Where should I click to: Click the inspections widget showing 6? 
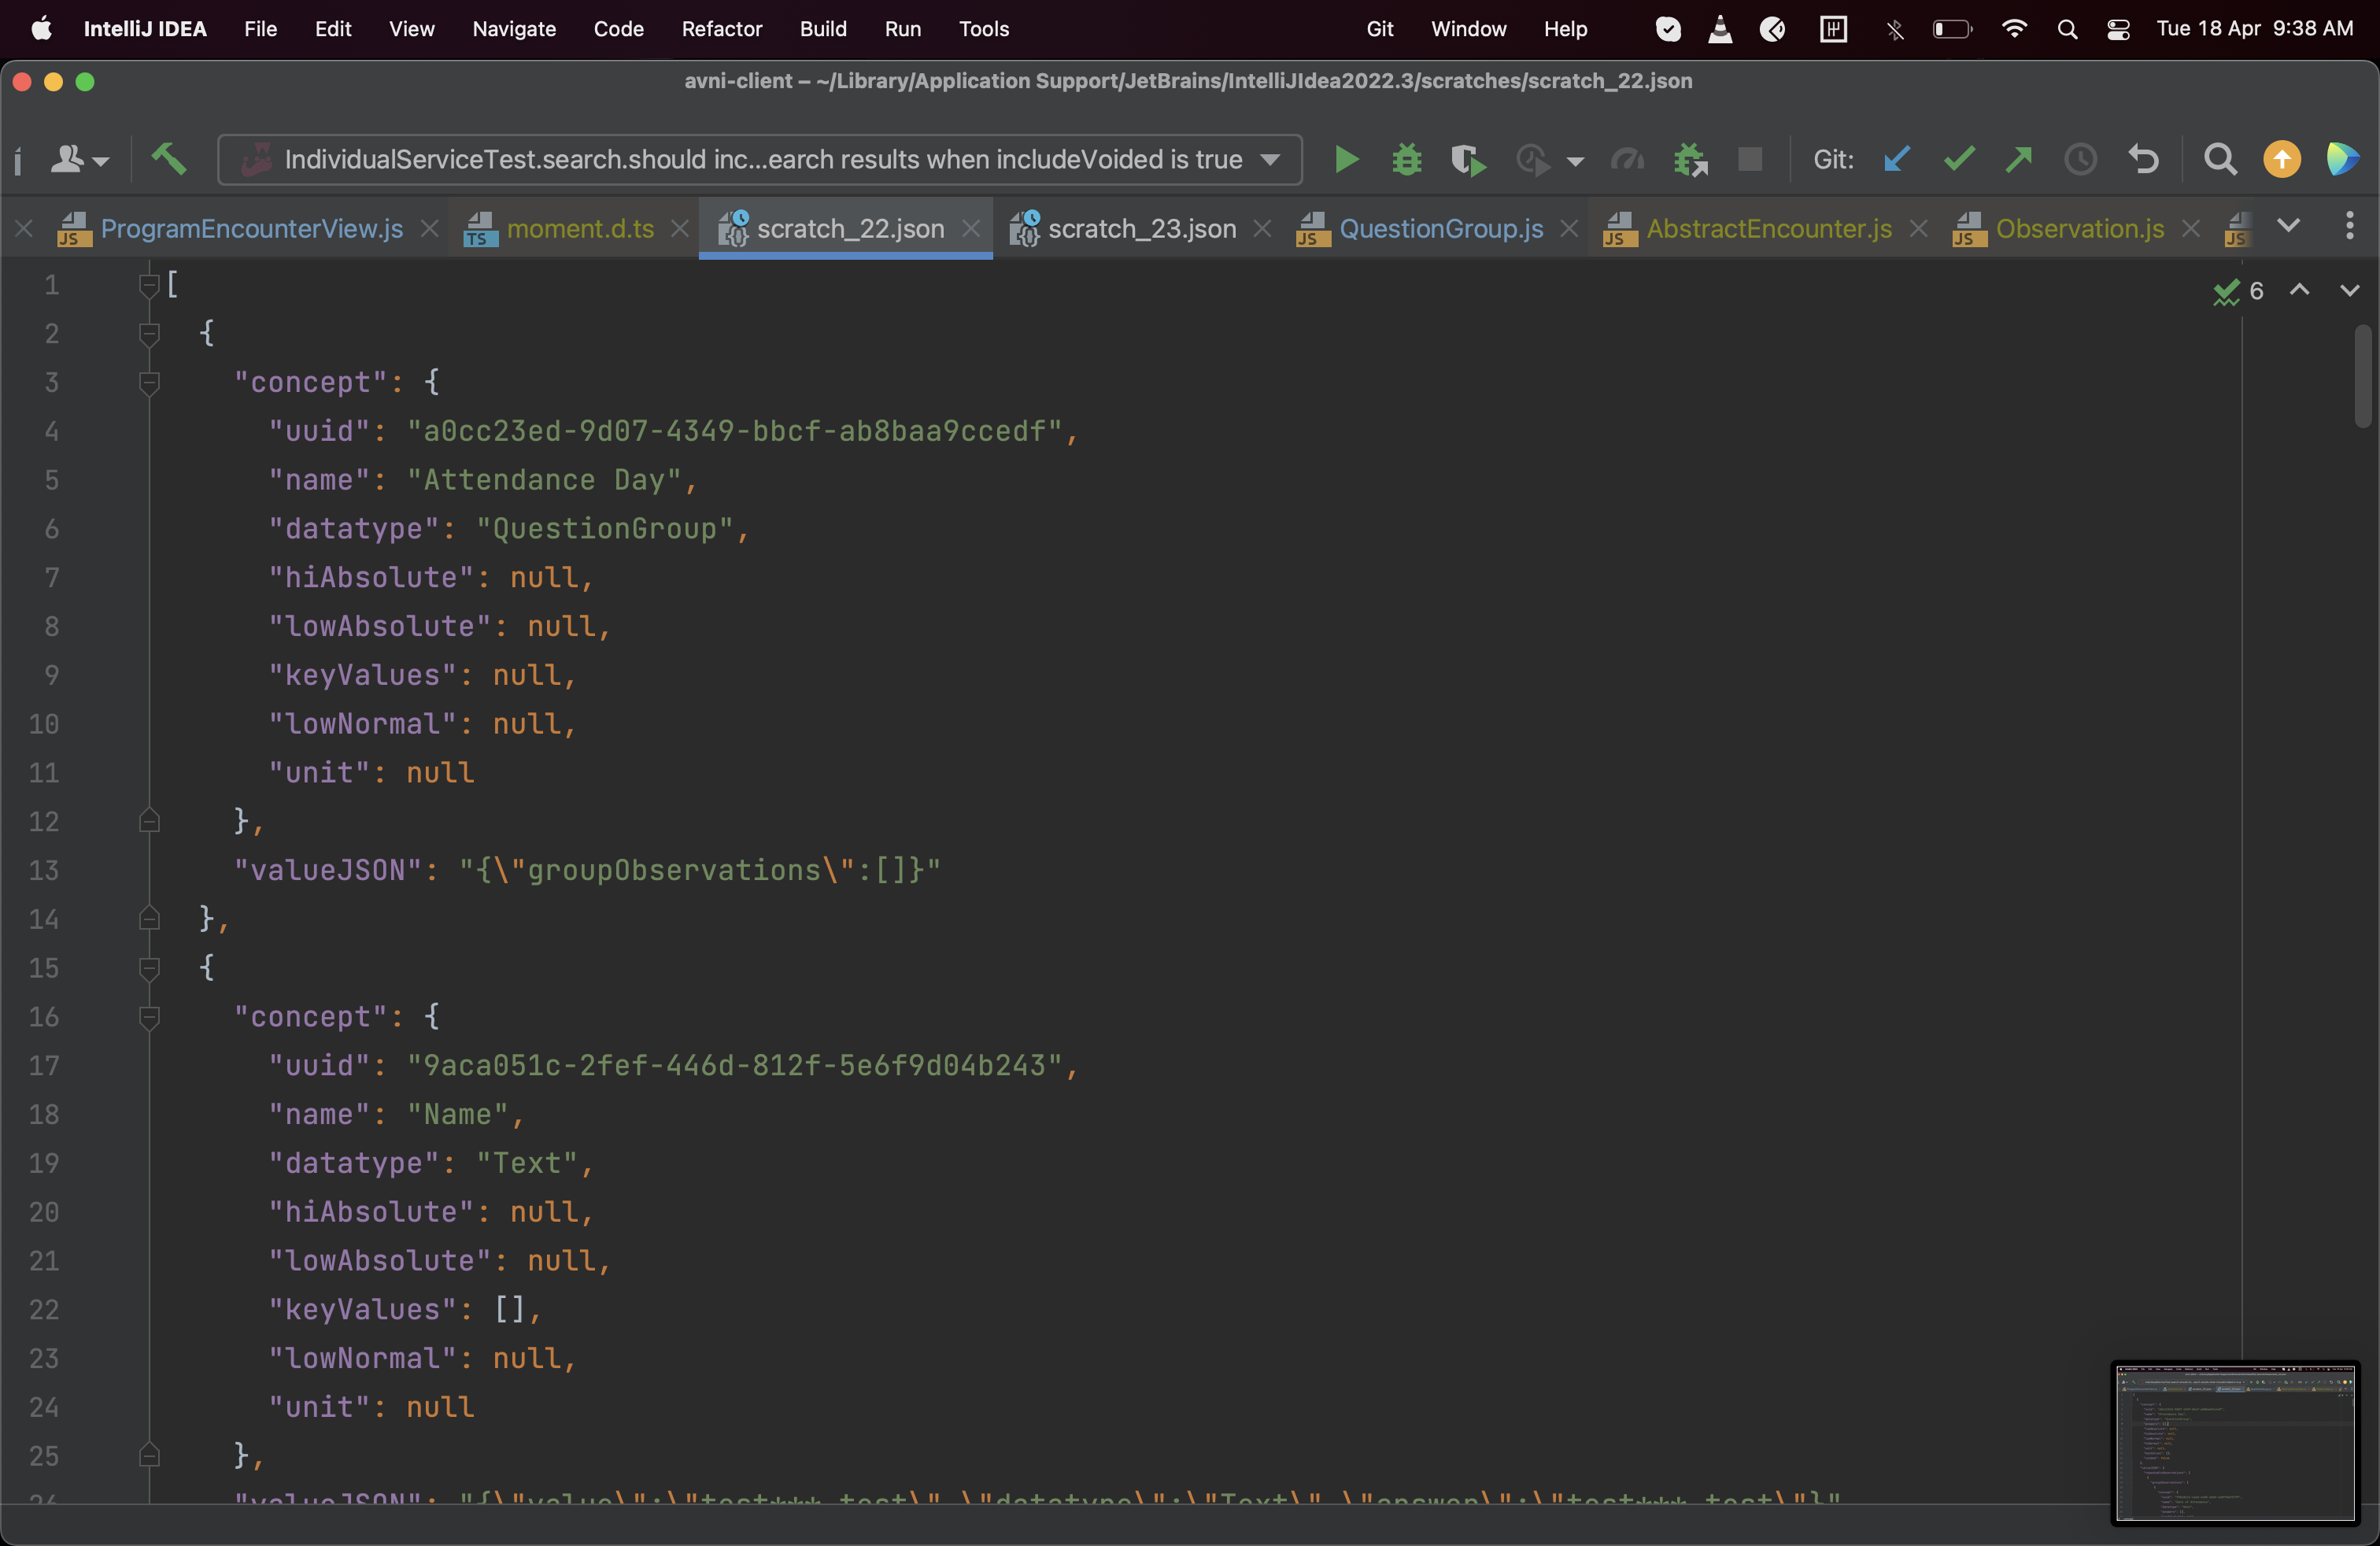tap(2238, 291)
